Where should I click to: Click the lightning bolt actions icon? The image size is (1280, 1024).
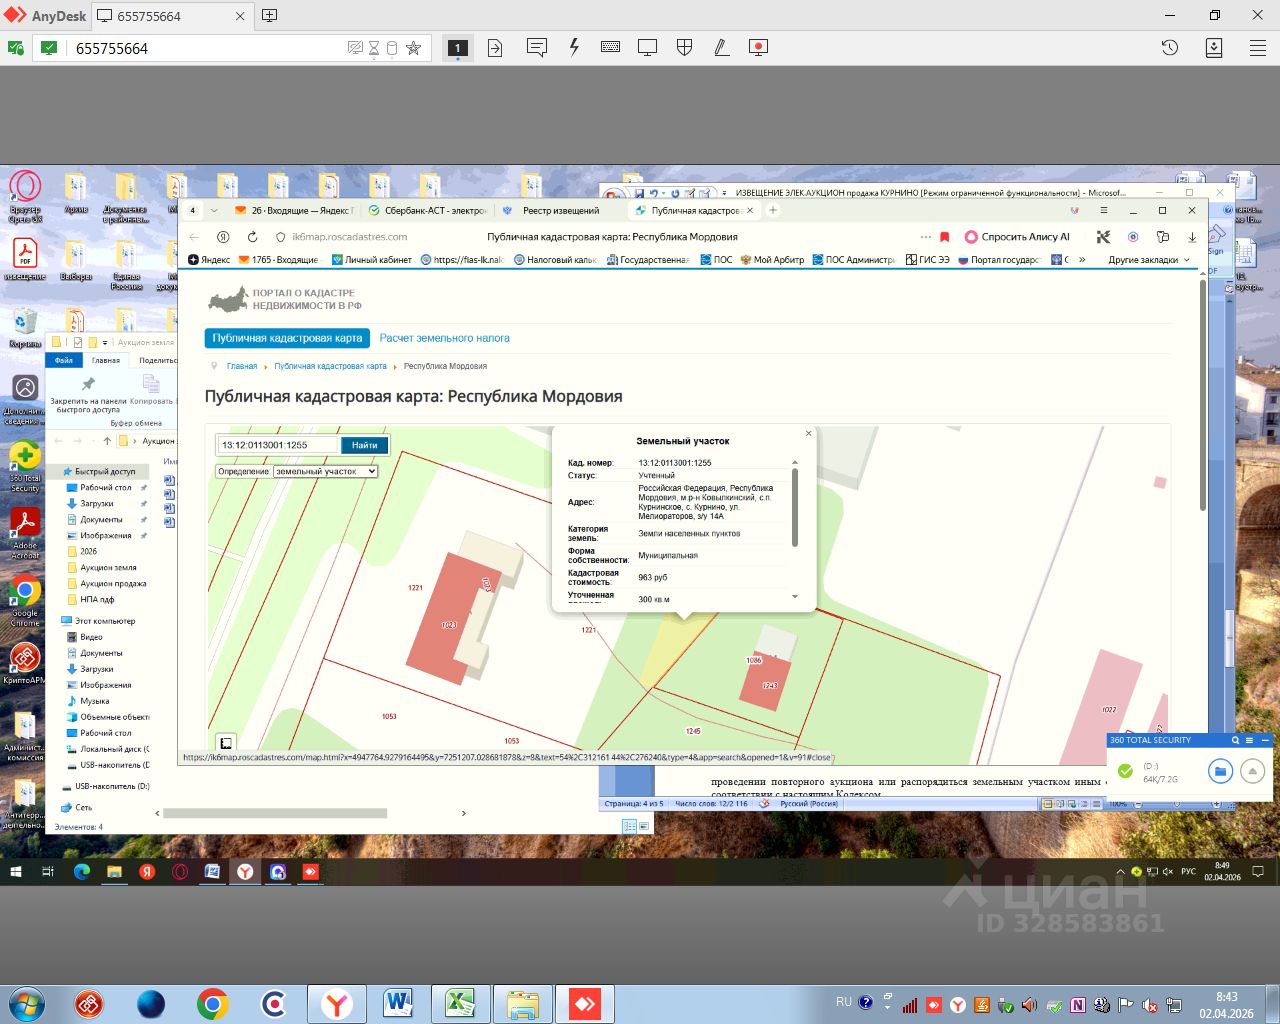(574, 47)
